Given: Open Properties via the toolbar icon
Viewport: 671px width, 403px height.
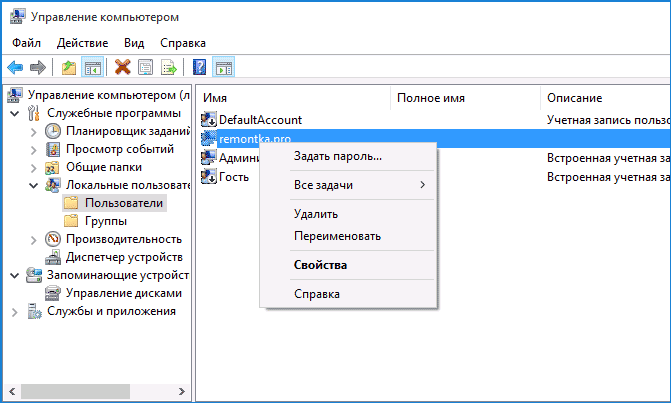Looking at the screenshot, I should pos(146,68).
